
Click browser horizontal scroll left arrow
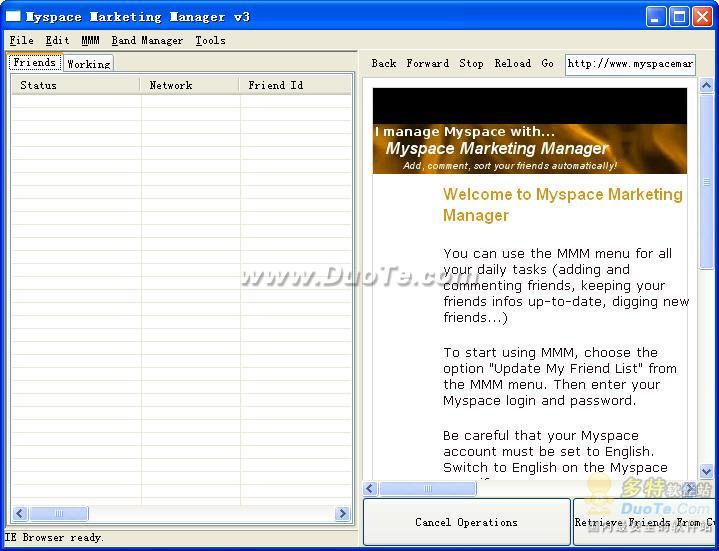tap(371, 489)
